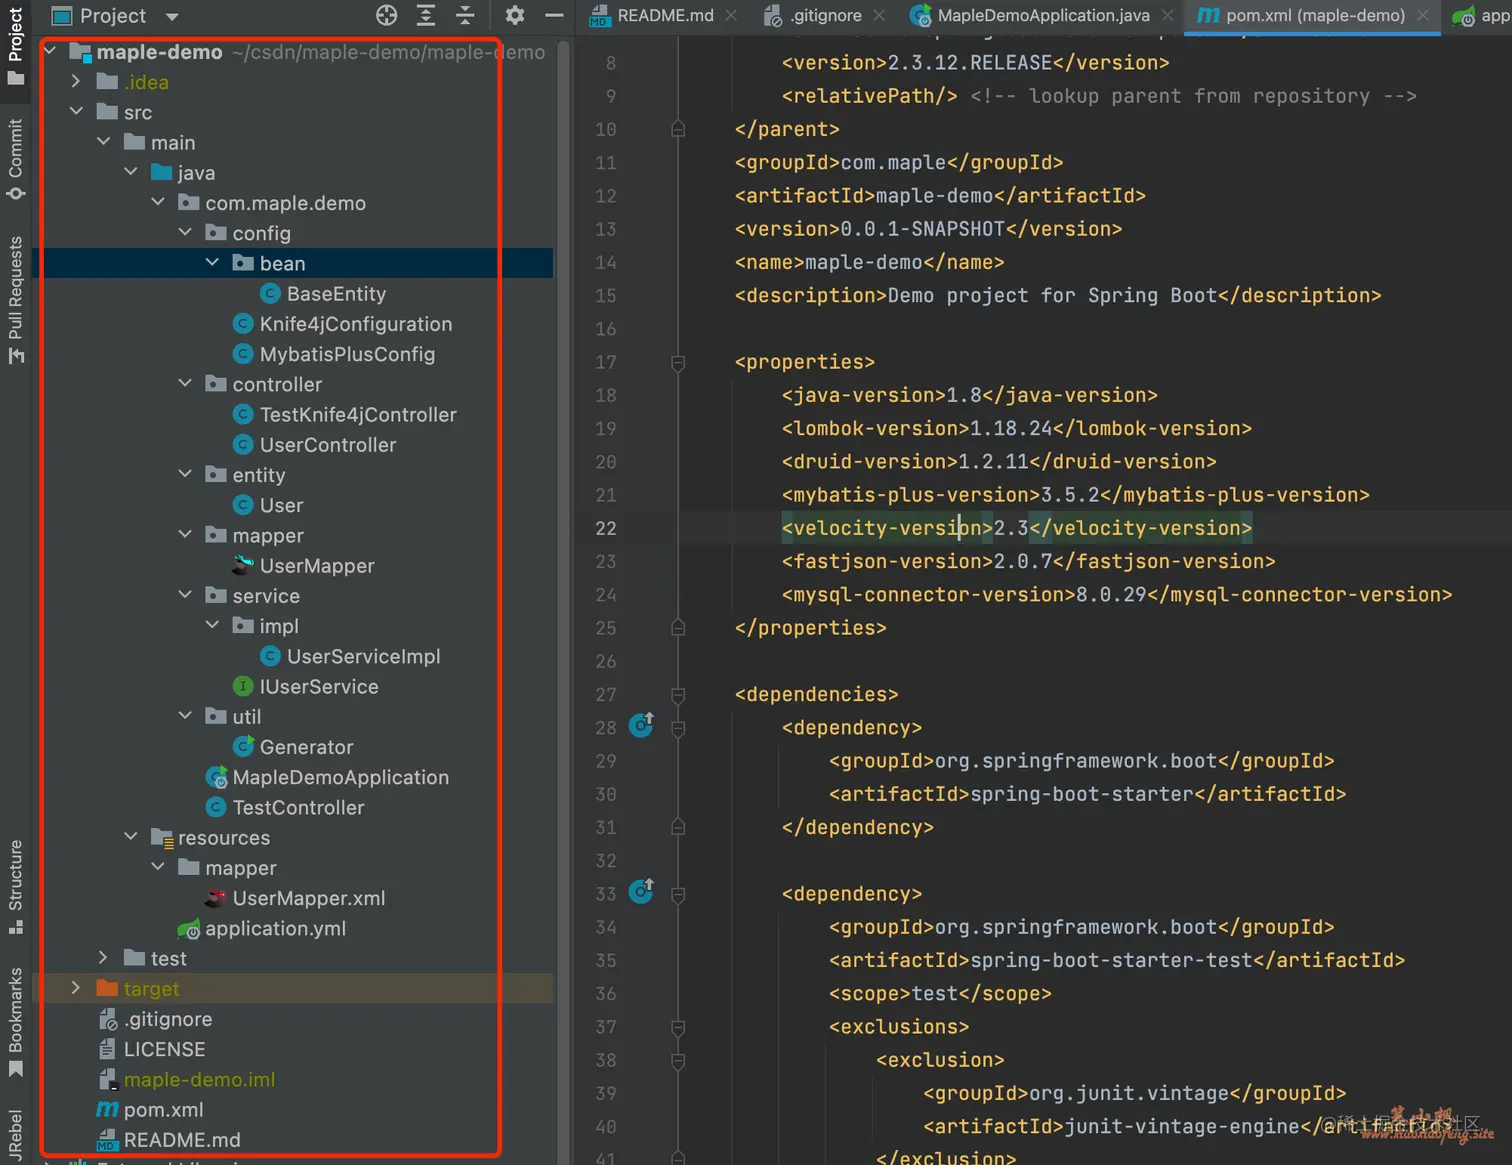Screen dimensions: 1512x1165
Task: Fold the properties block at line 17
Action: pyautogui.click(x=678, y=362)
